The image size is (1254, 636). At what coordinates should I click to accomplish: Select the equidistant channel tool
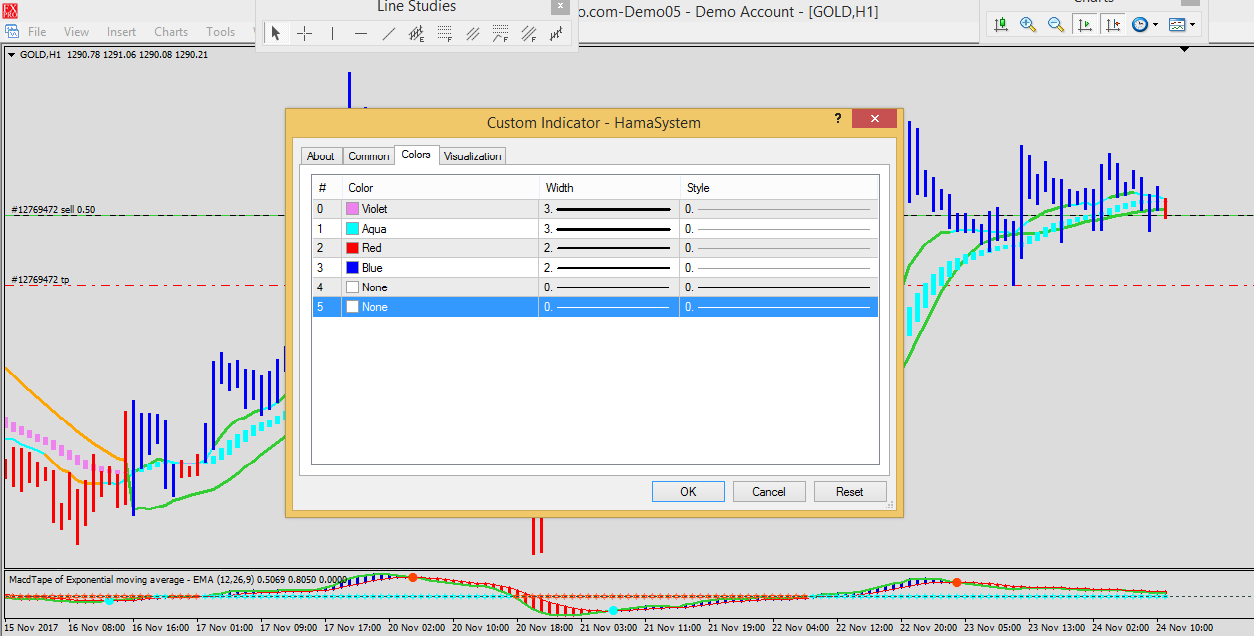click(x=473, y=34)
